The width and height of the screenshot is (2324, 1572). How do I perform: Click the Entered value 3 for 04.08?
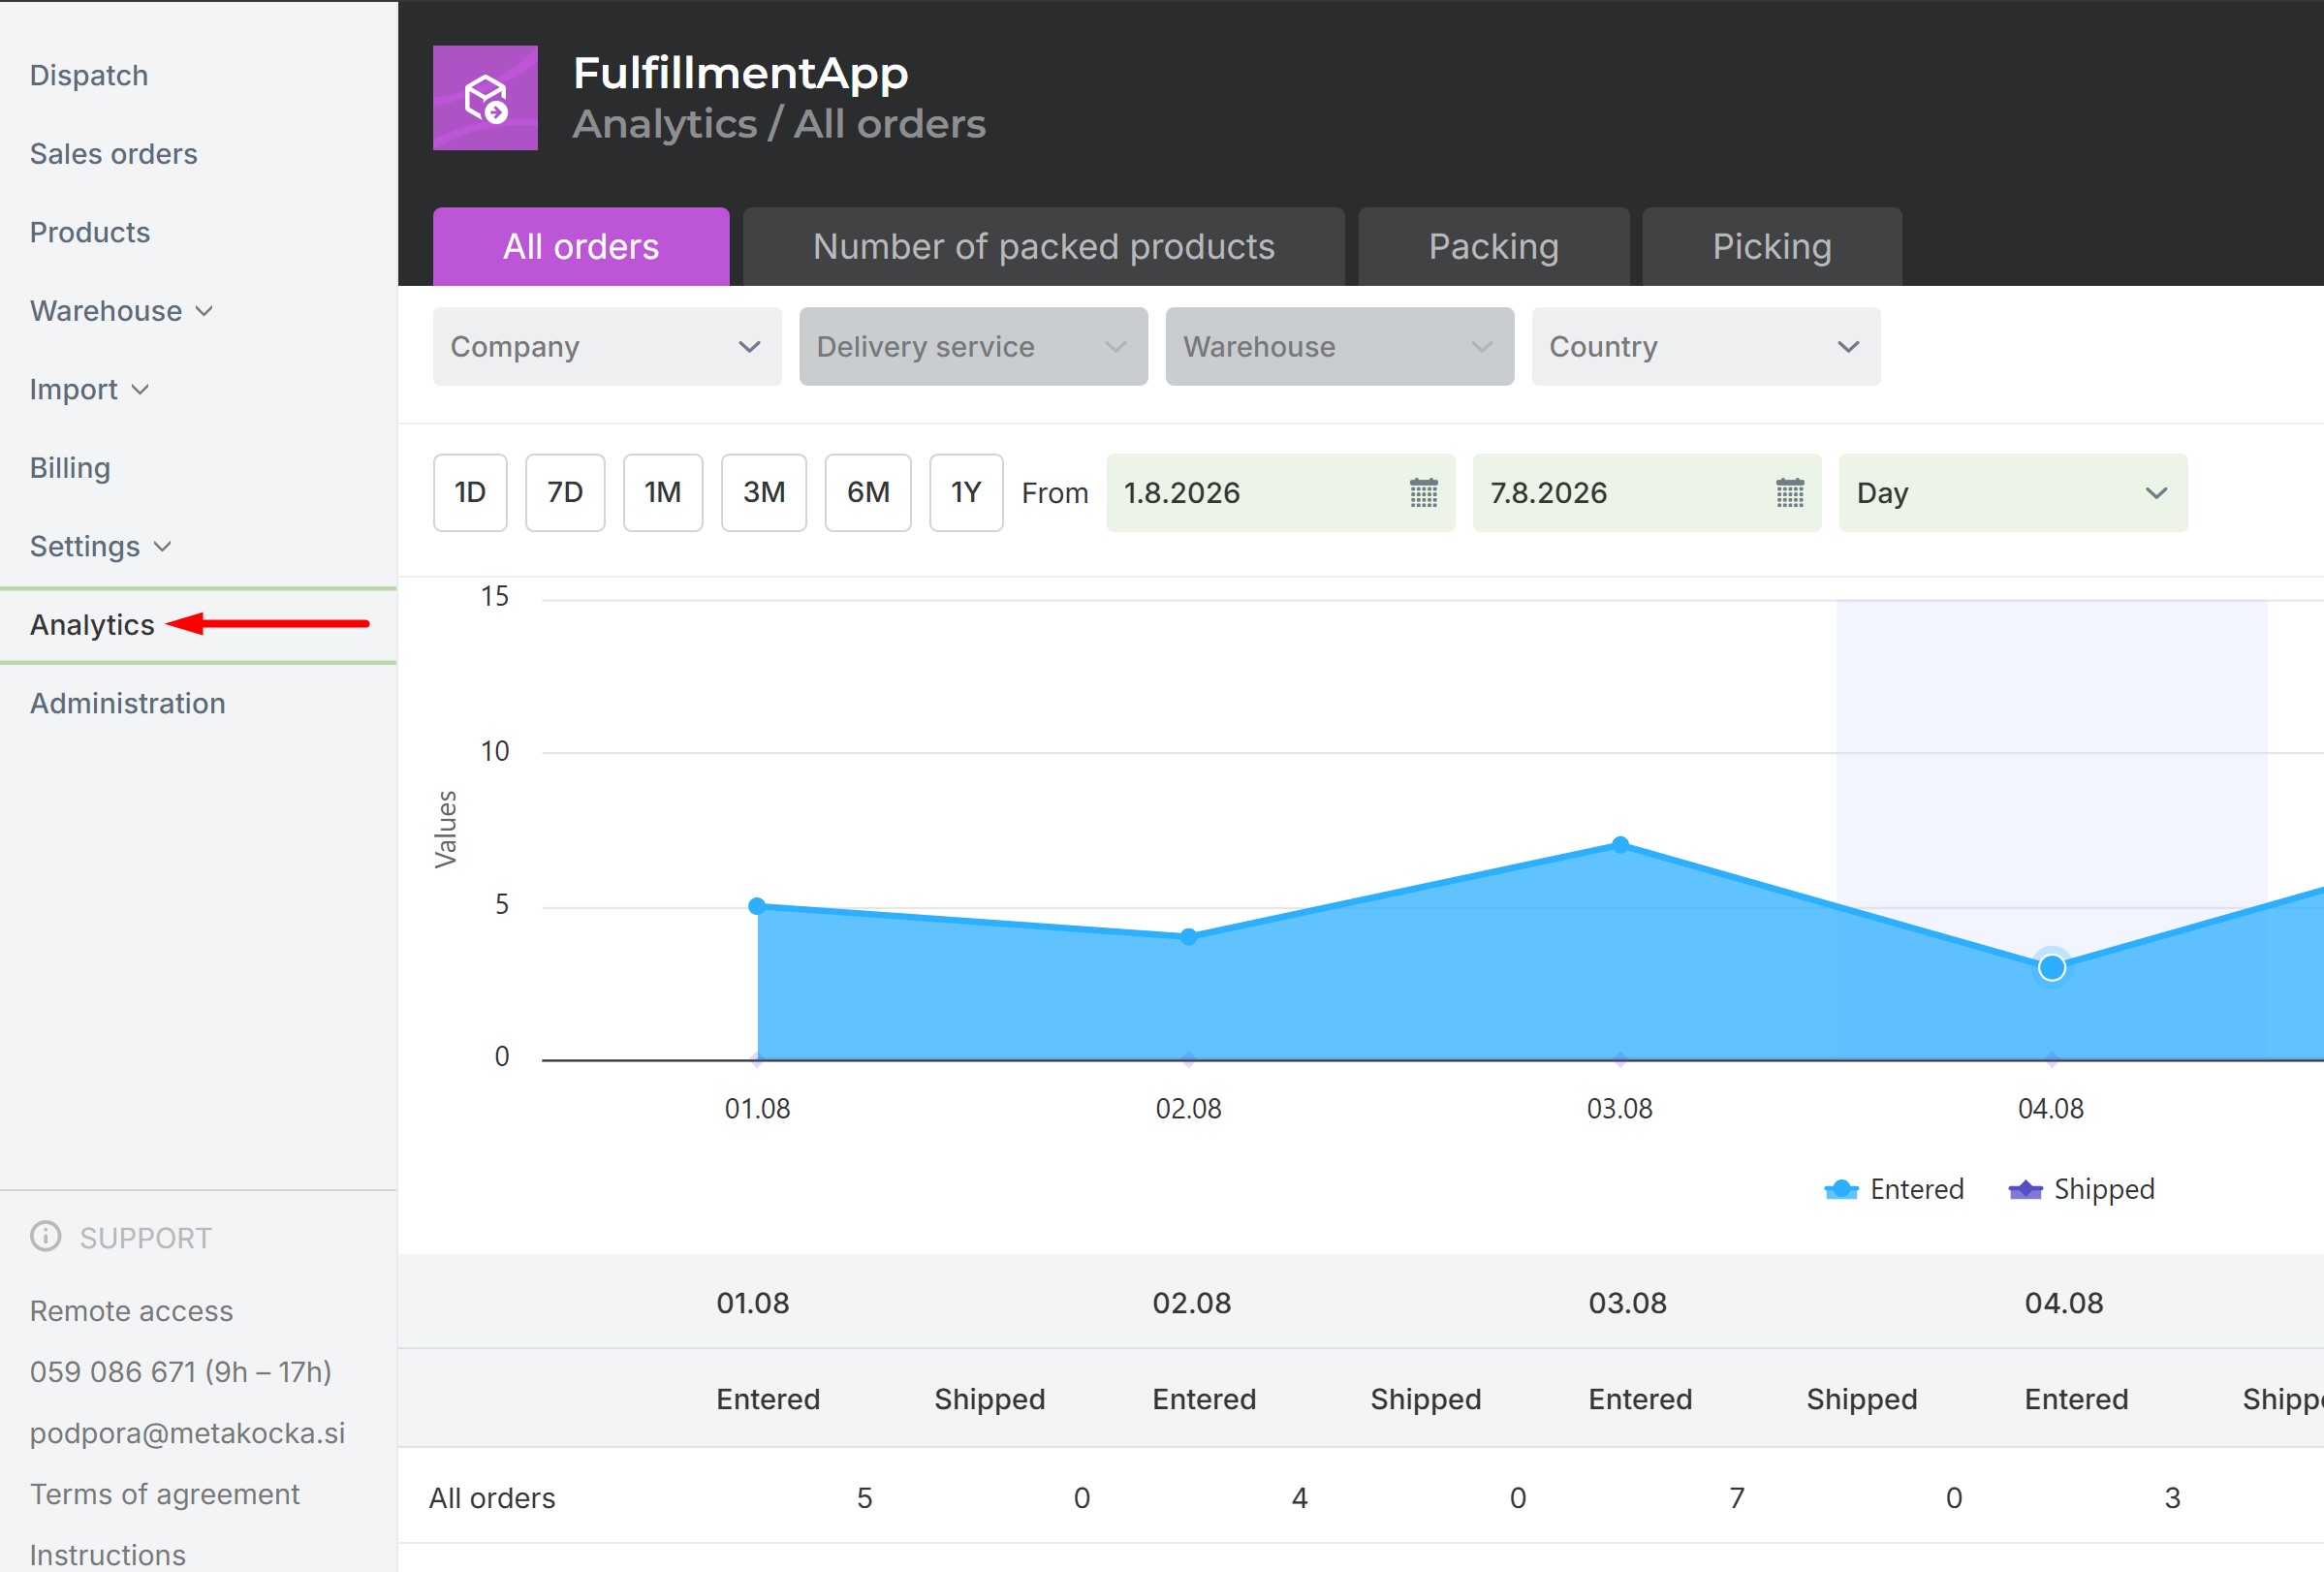tap(2173, 1498)
